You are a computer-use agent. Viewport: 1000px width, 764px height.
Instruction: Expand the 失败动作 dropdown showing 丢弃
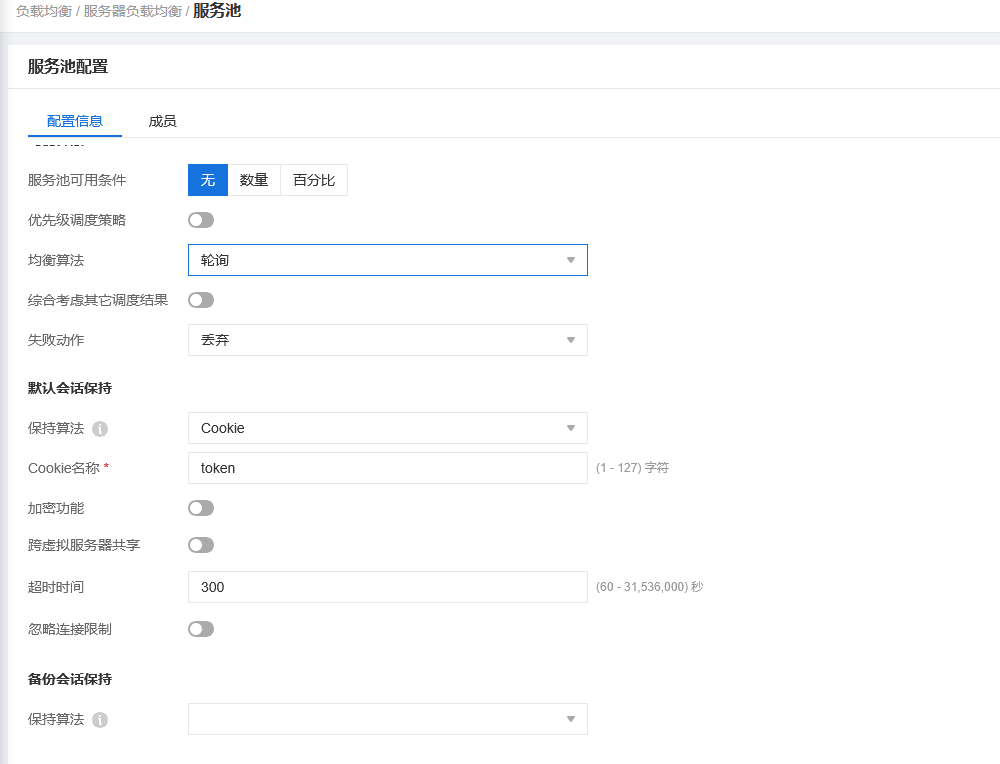point(387,340)
